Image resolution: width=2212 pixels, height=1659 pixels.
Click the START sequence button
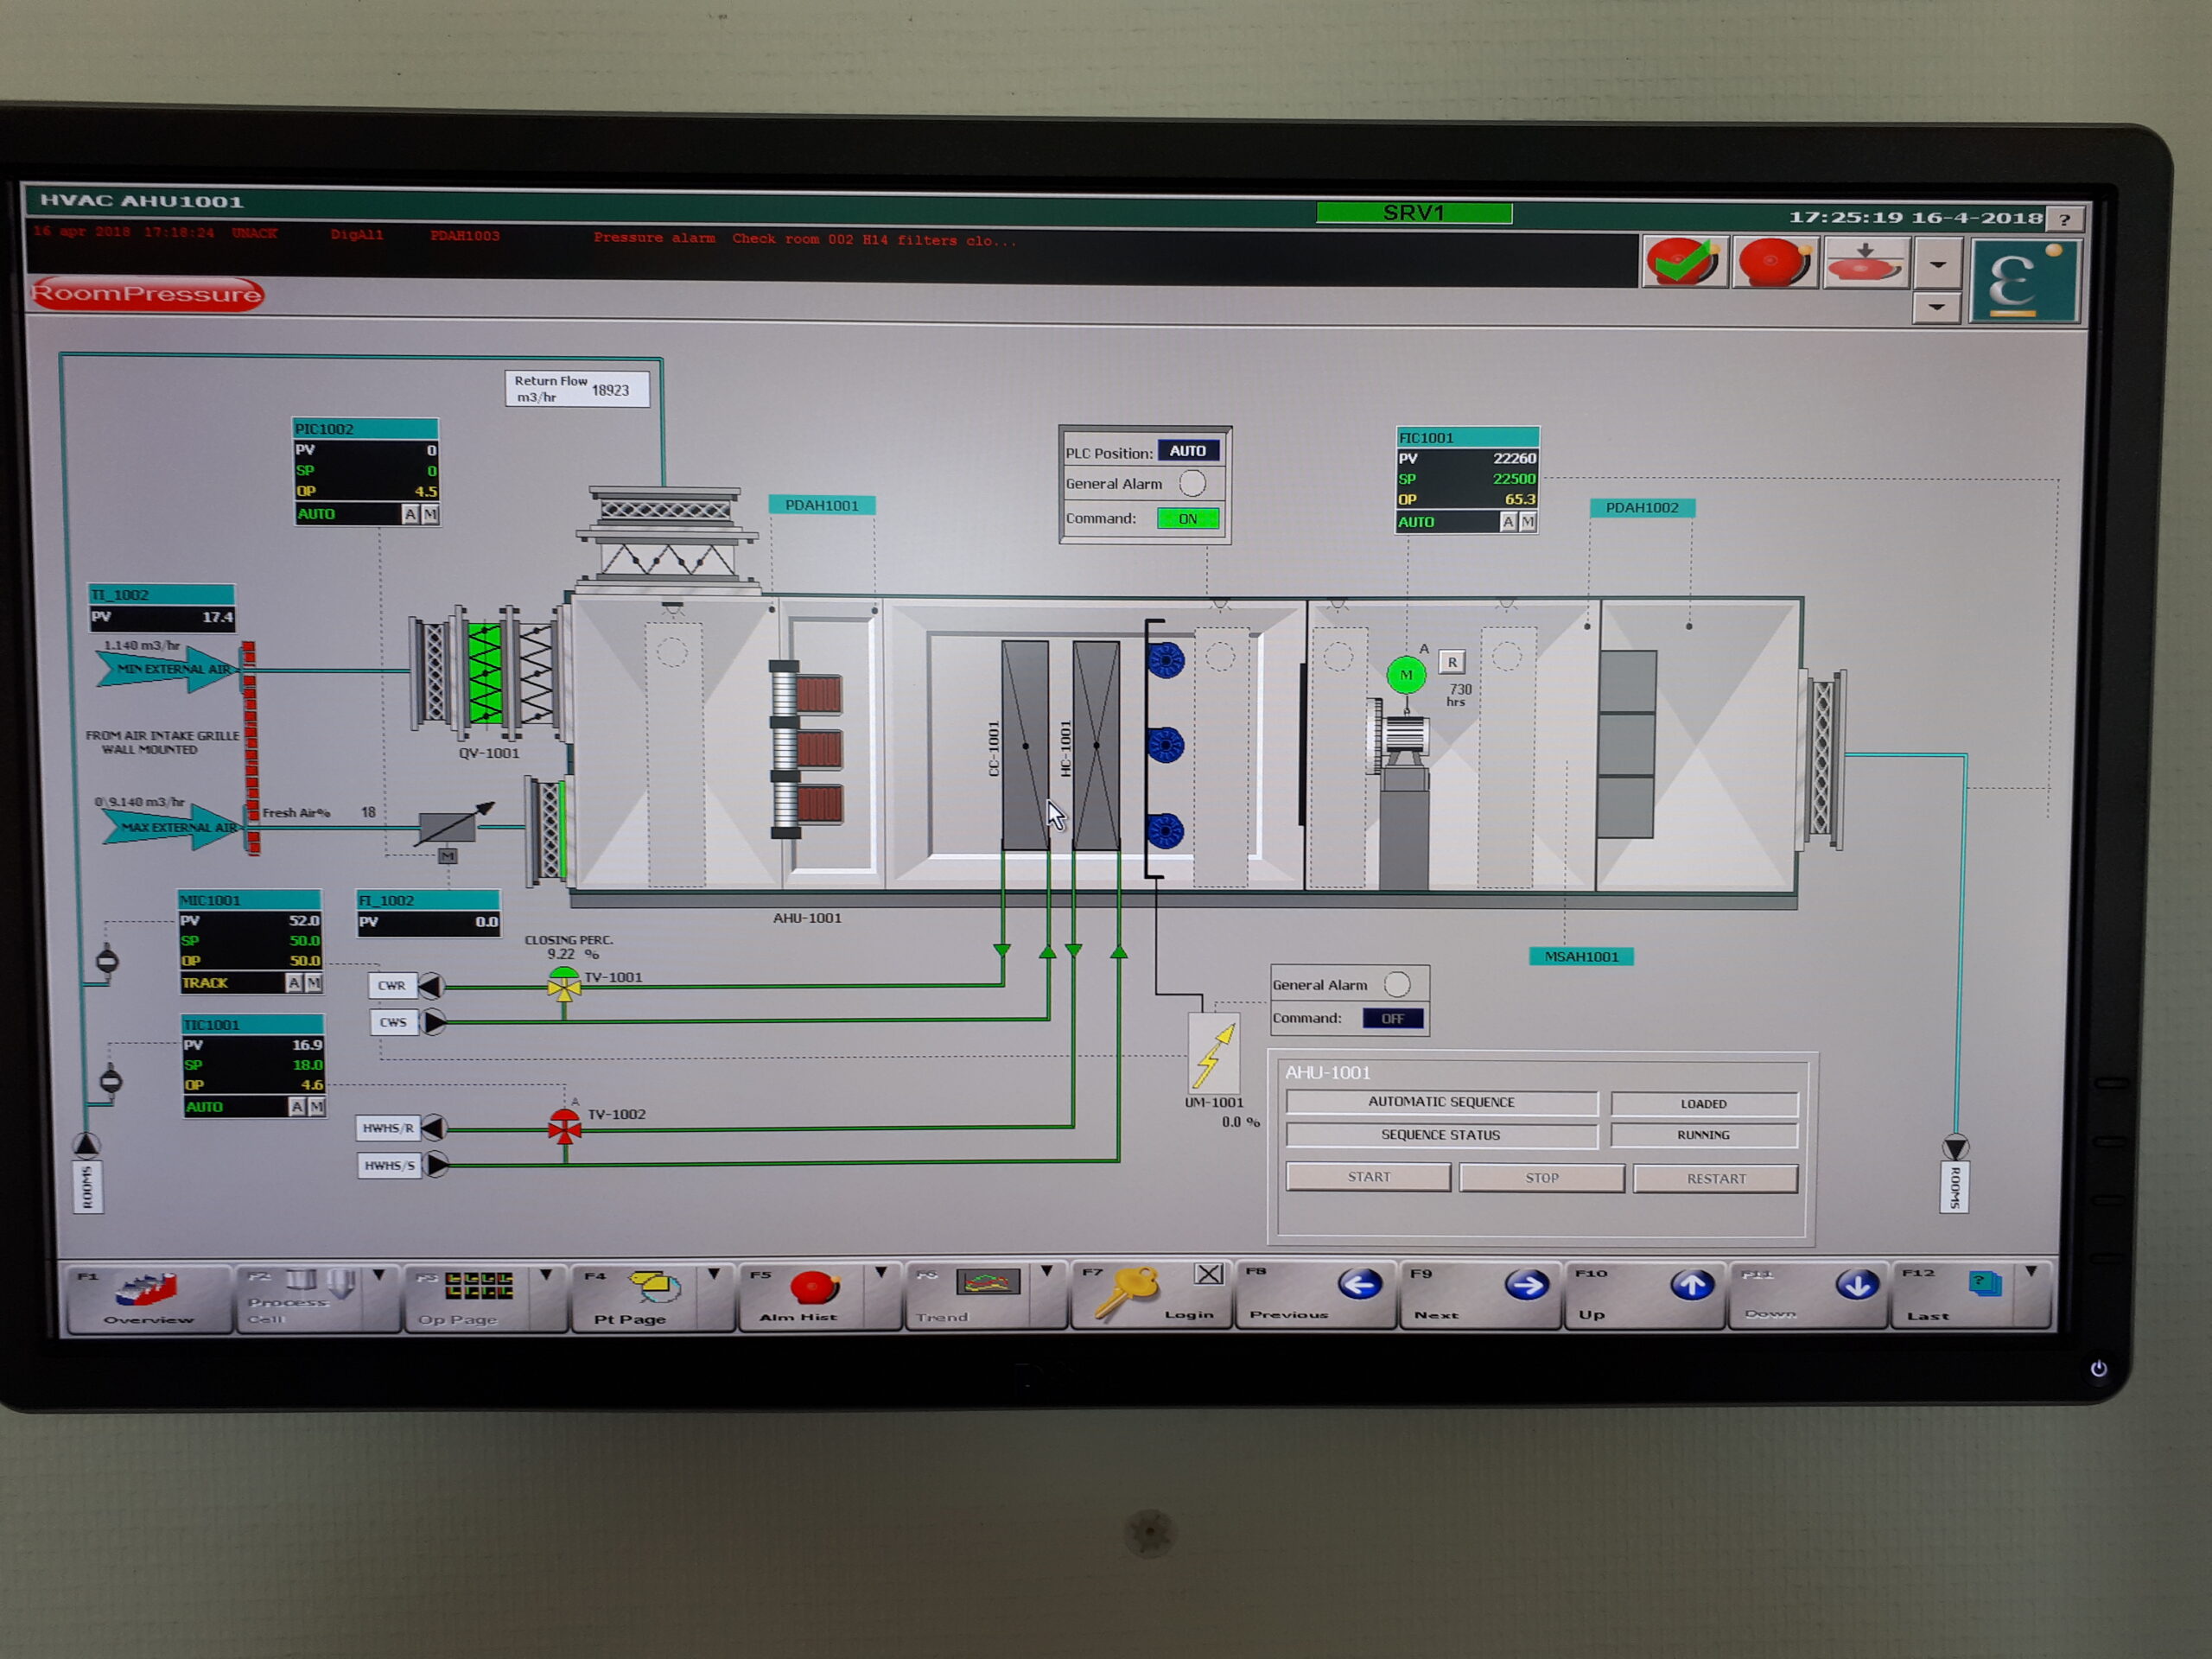pyautogui.click(x=1368, y=1177)
